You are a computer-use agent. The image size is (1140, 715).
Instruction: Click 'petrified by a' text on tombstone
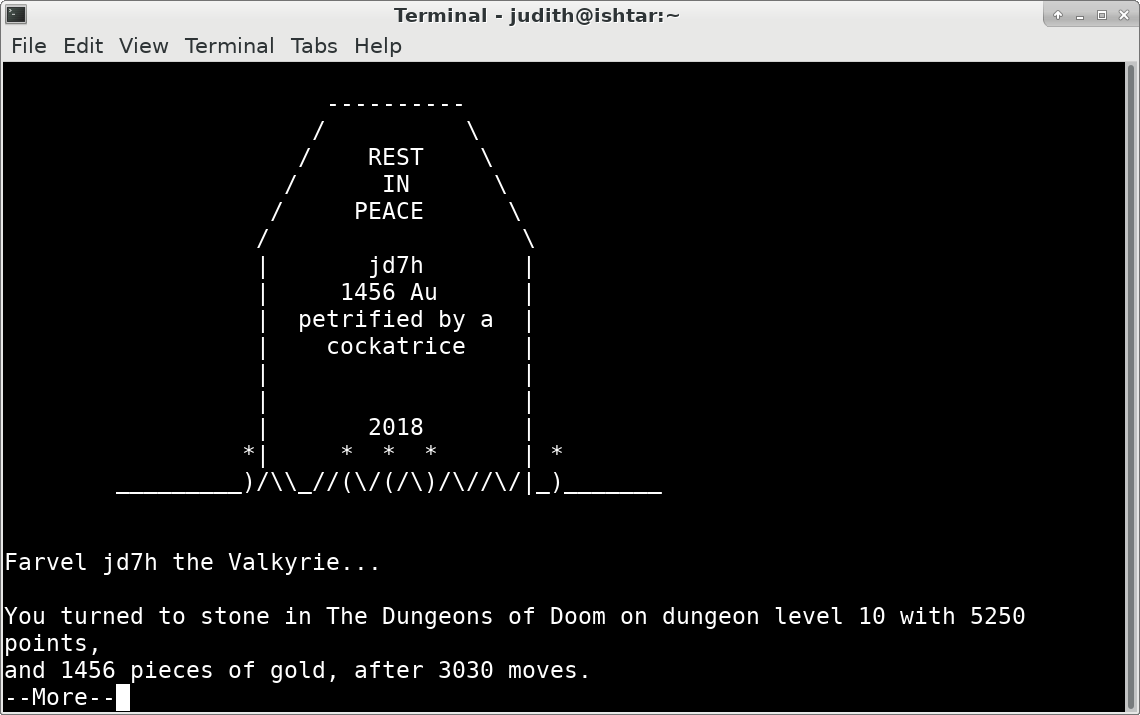click(395, 319)
